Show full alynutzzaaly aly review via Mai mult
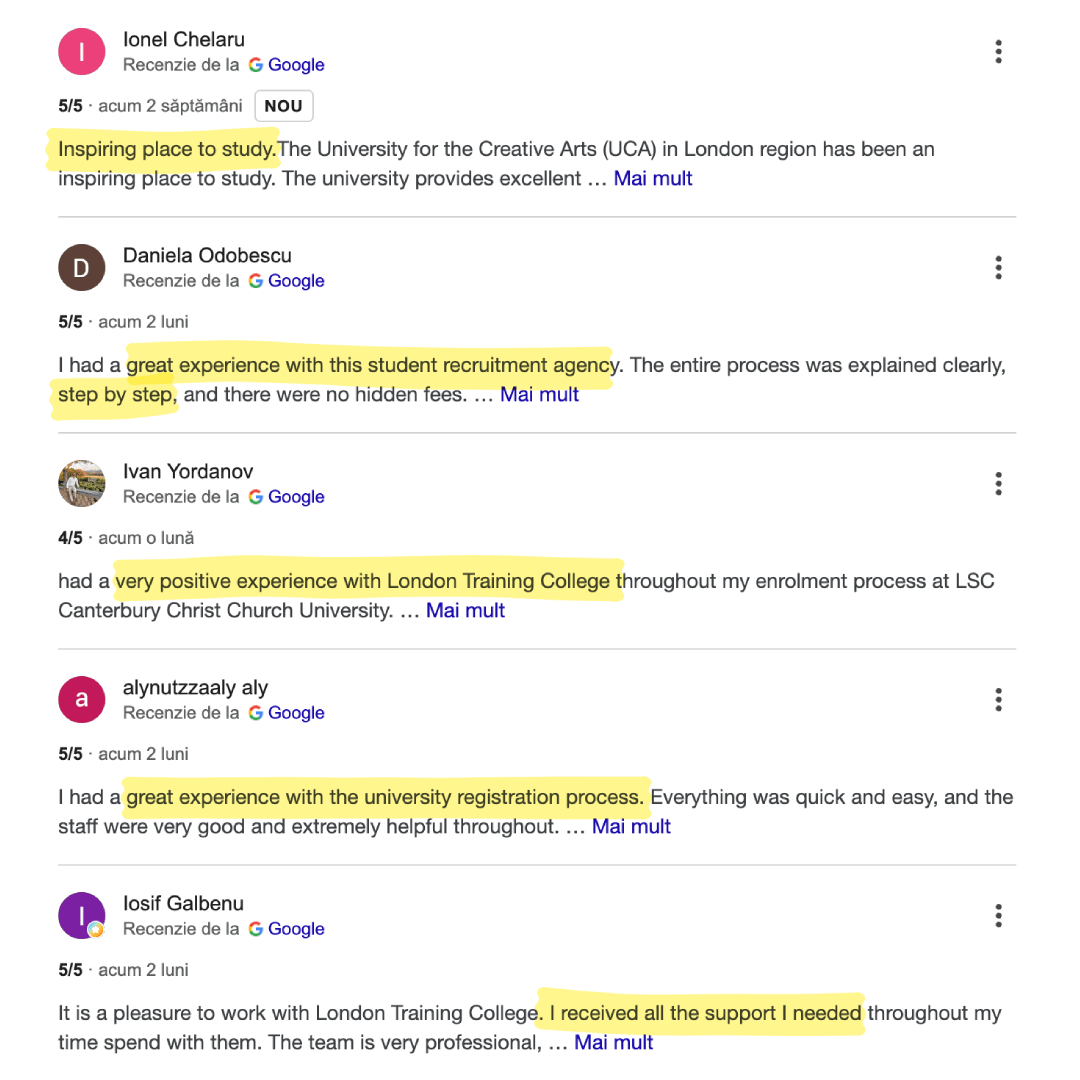 [x=631, y=827]
